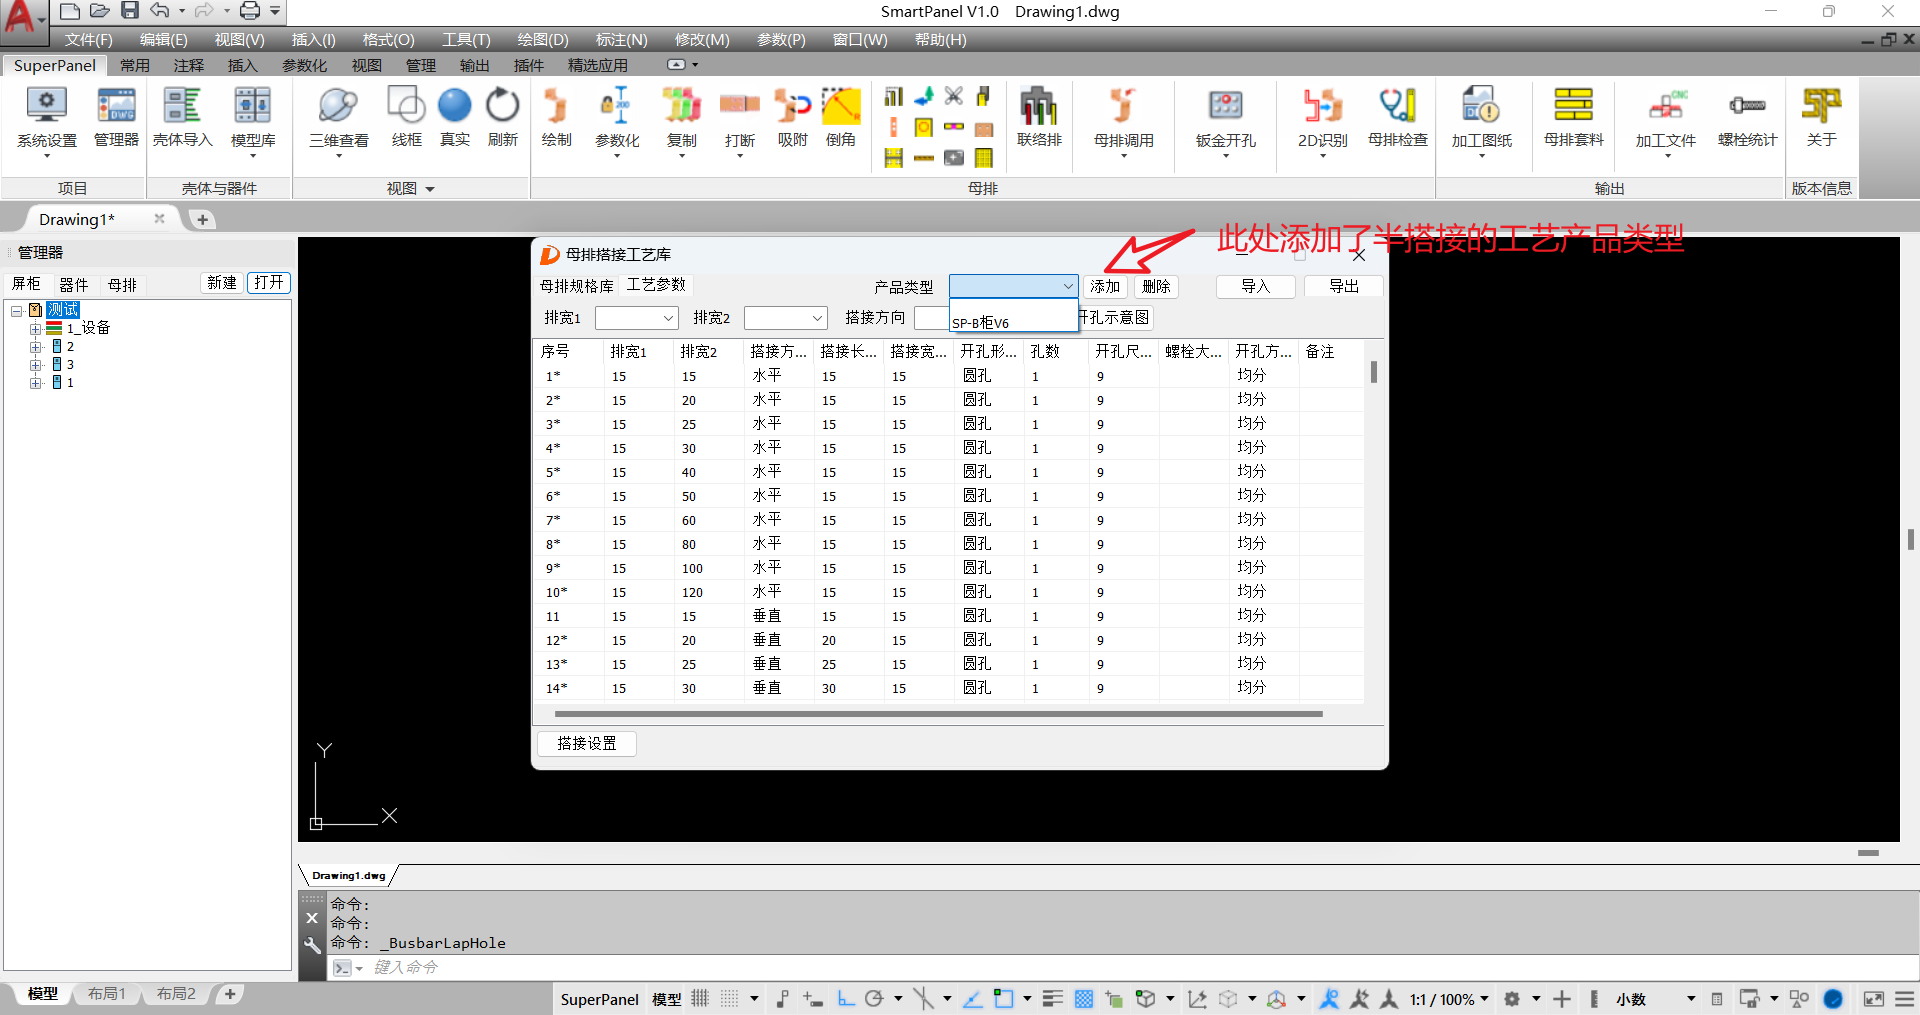Open the 关于 about info

point(1821,119)
